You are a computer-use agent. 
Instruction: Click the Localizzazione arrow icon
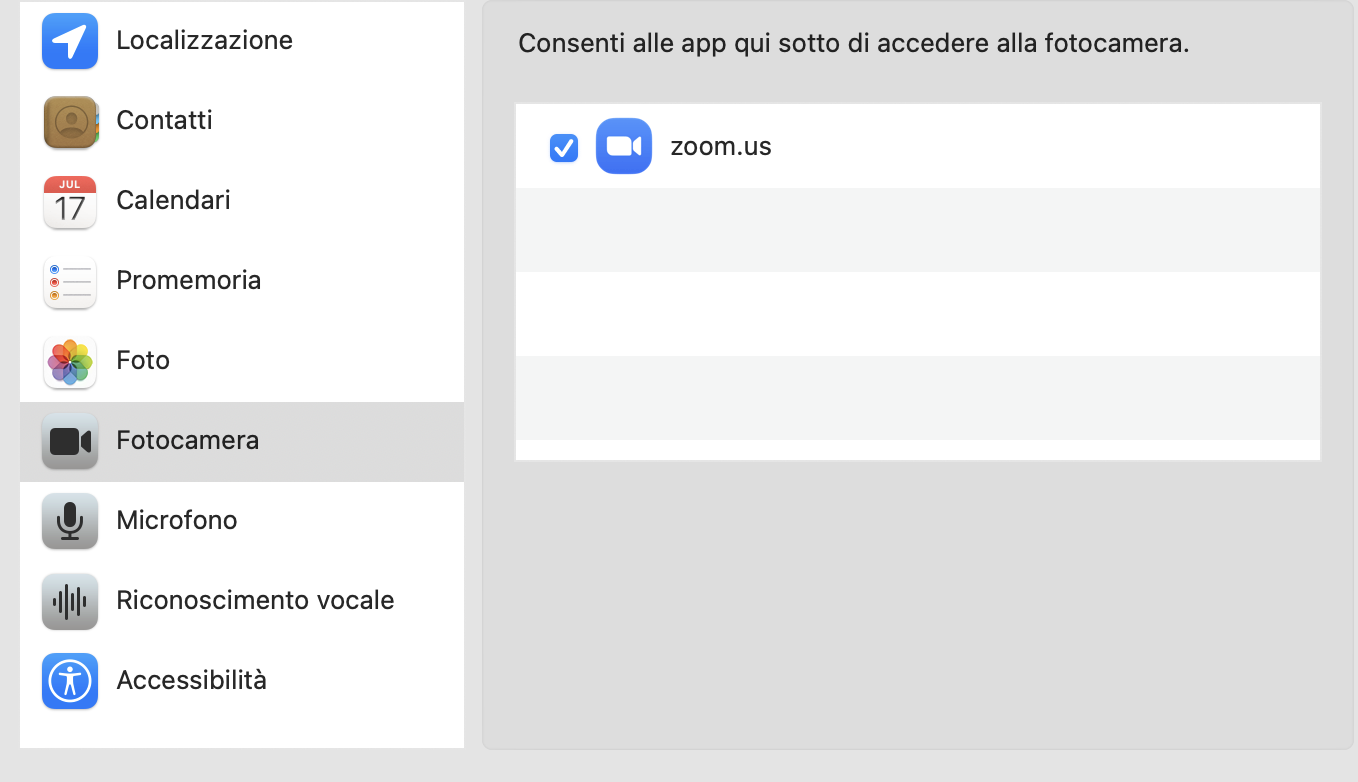tap(70, 41)
